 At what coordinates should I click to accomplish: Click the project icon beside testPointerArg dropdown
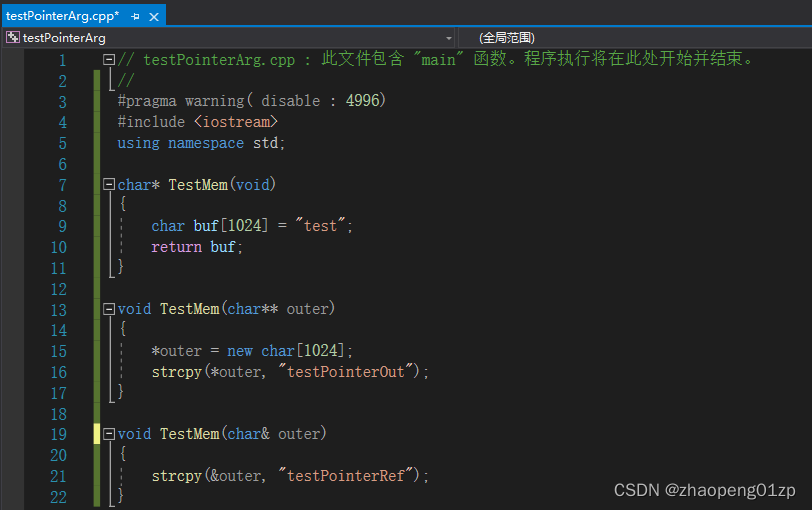point(13,38)
